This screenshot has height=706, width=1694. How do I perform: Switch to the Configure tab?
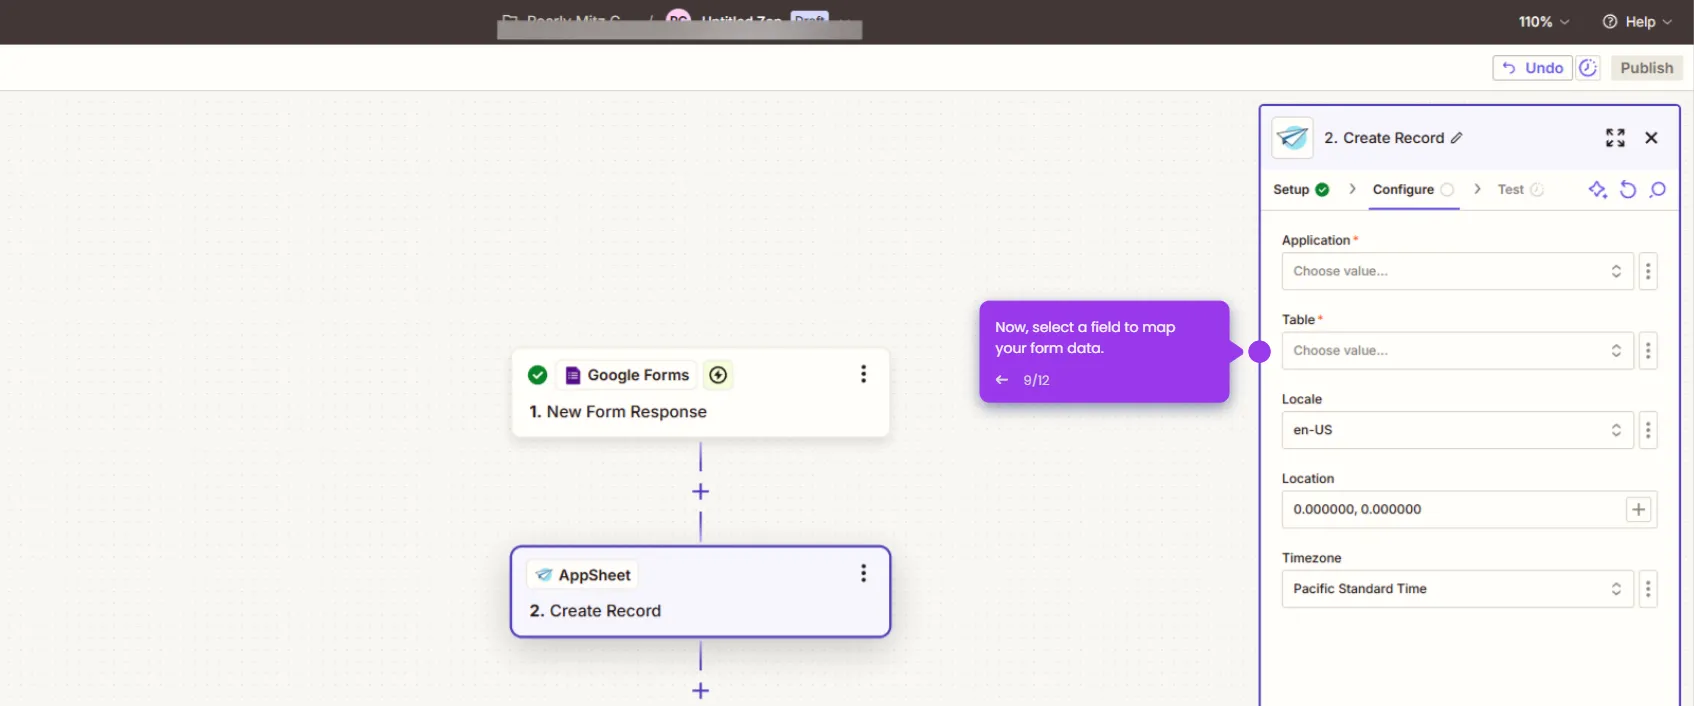coord(1413,189)
